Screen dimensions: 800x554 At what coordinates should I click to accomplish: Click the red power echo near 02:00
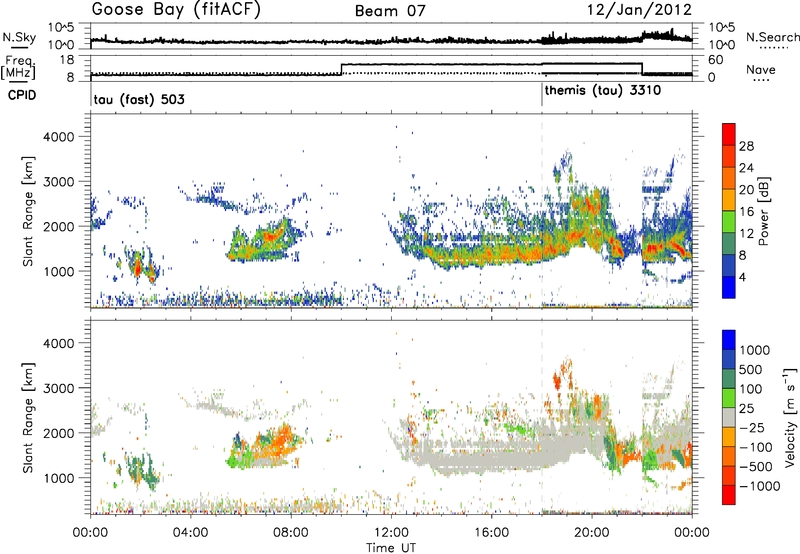point(137,267)
